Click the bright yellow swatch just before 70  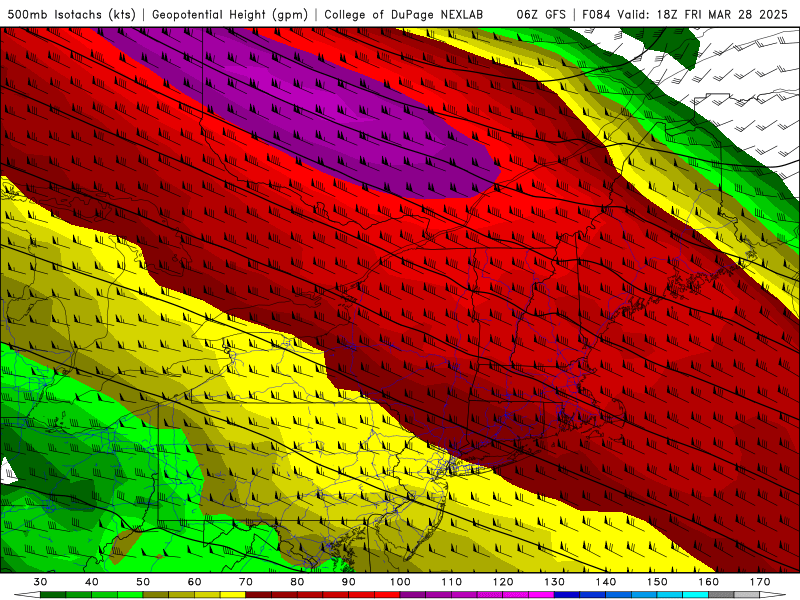pyautogui.click(x=233, y=595)
